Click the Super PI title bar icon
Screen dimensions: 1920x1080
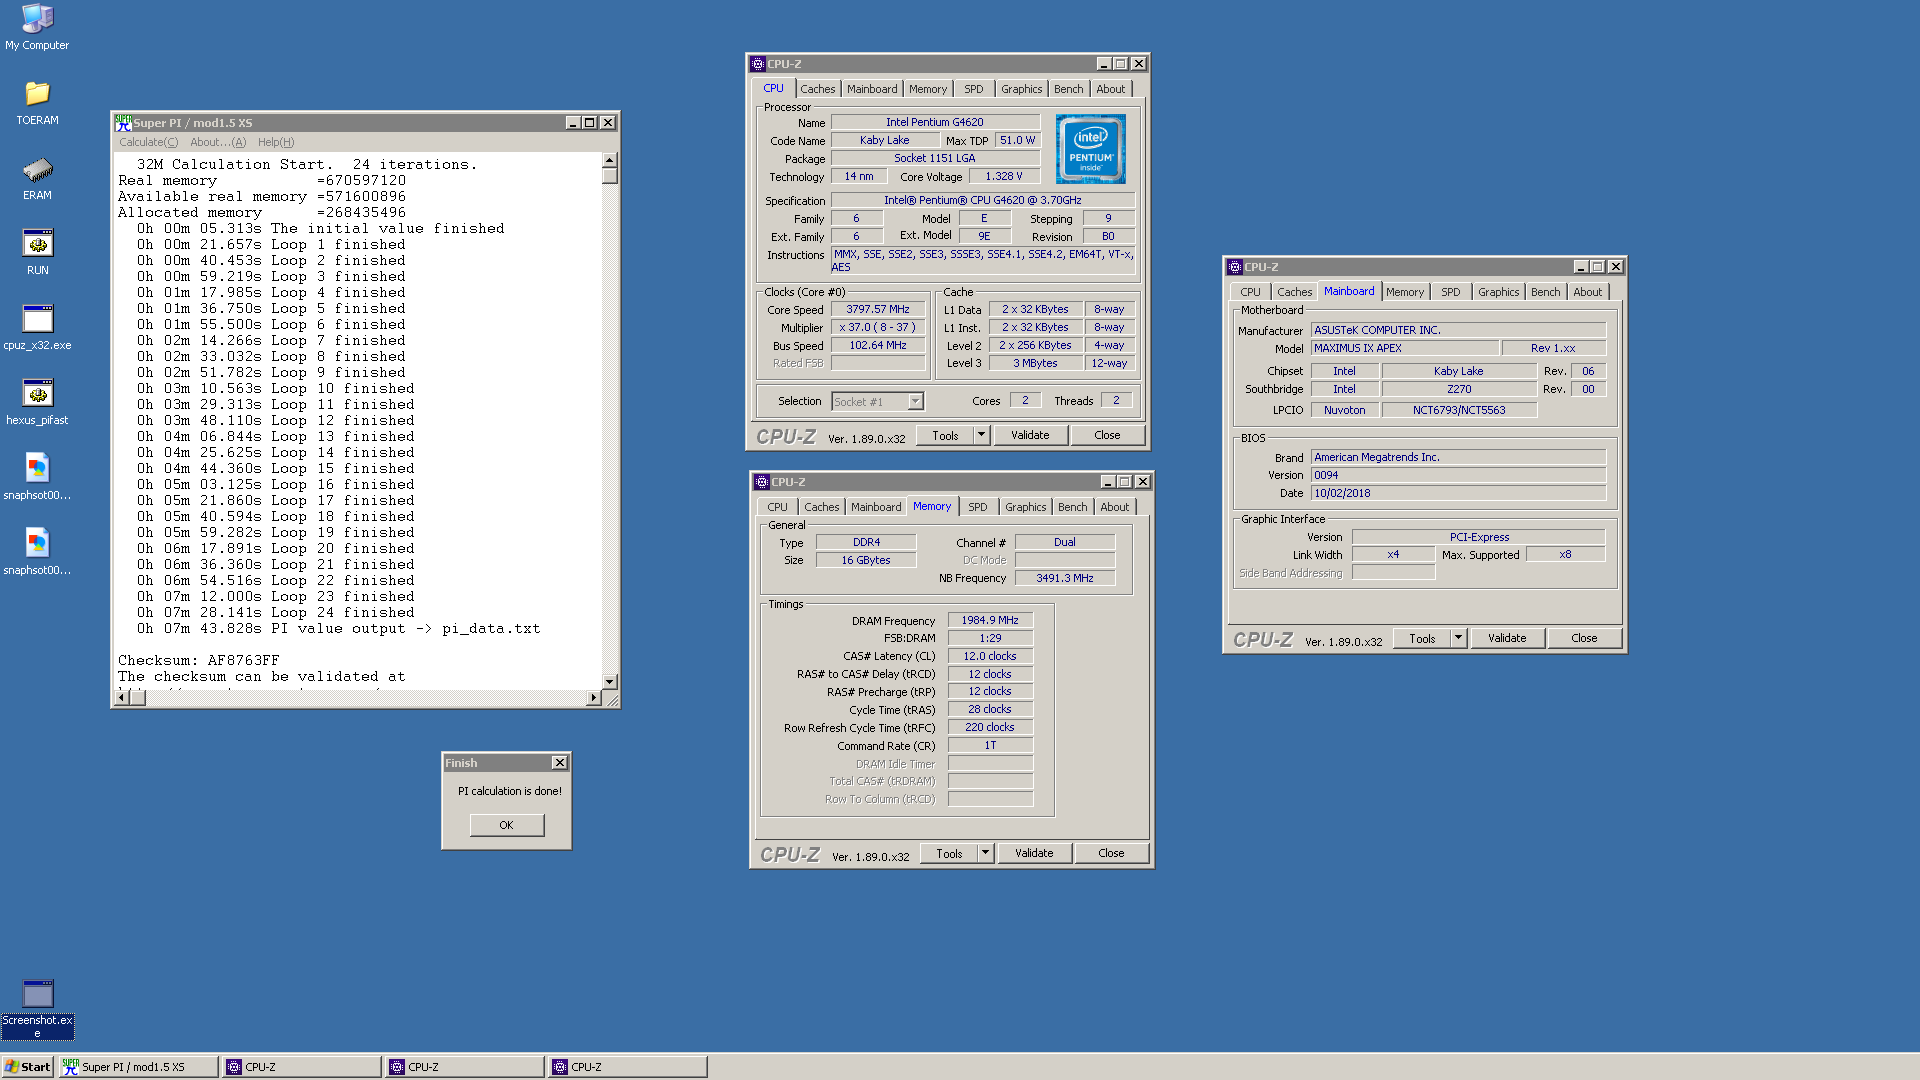coord(123,122)
